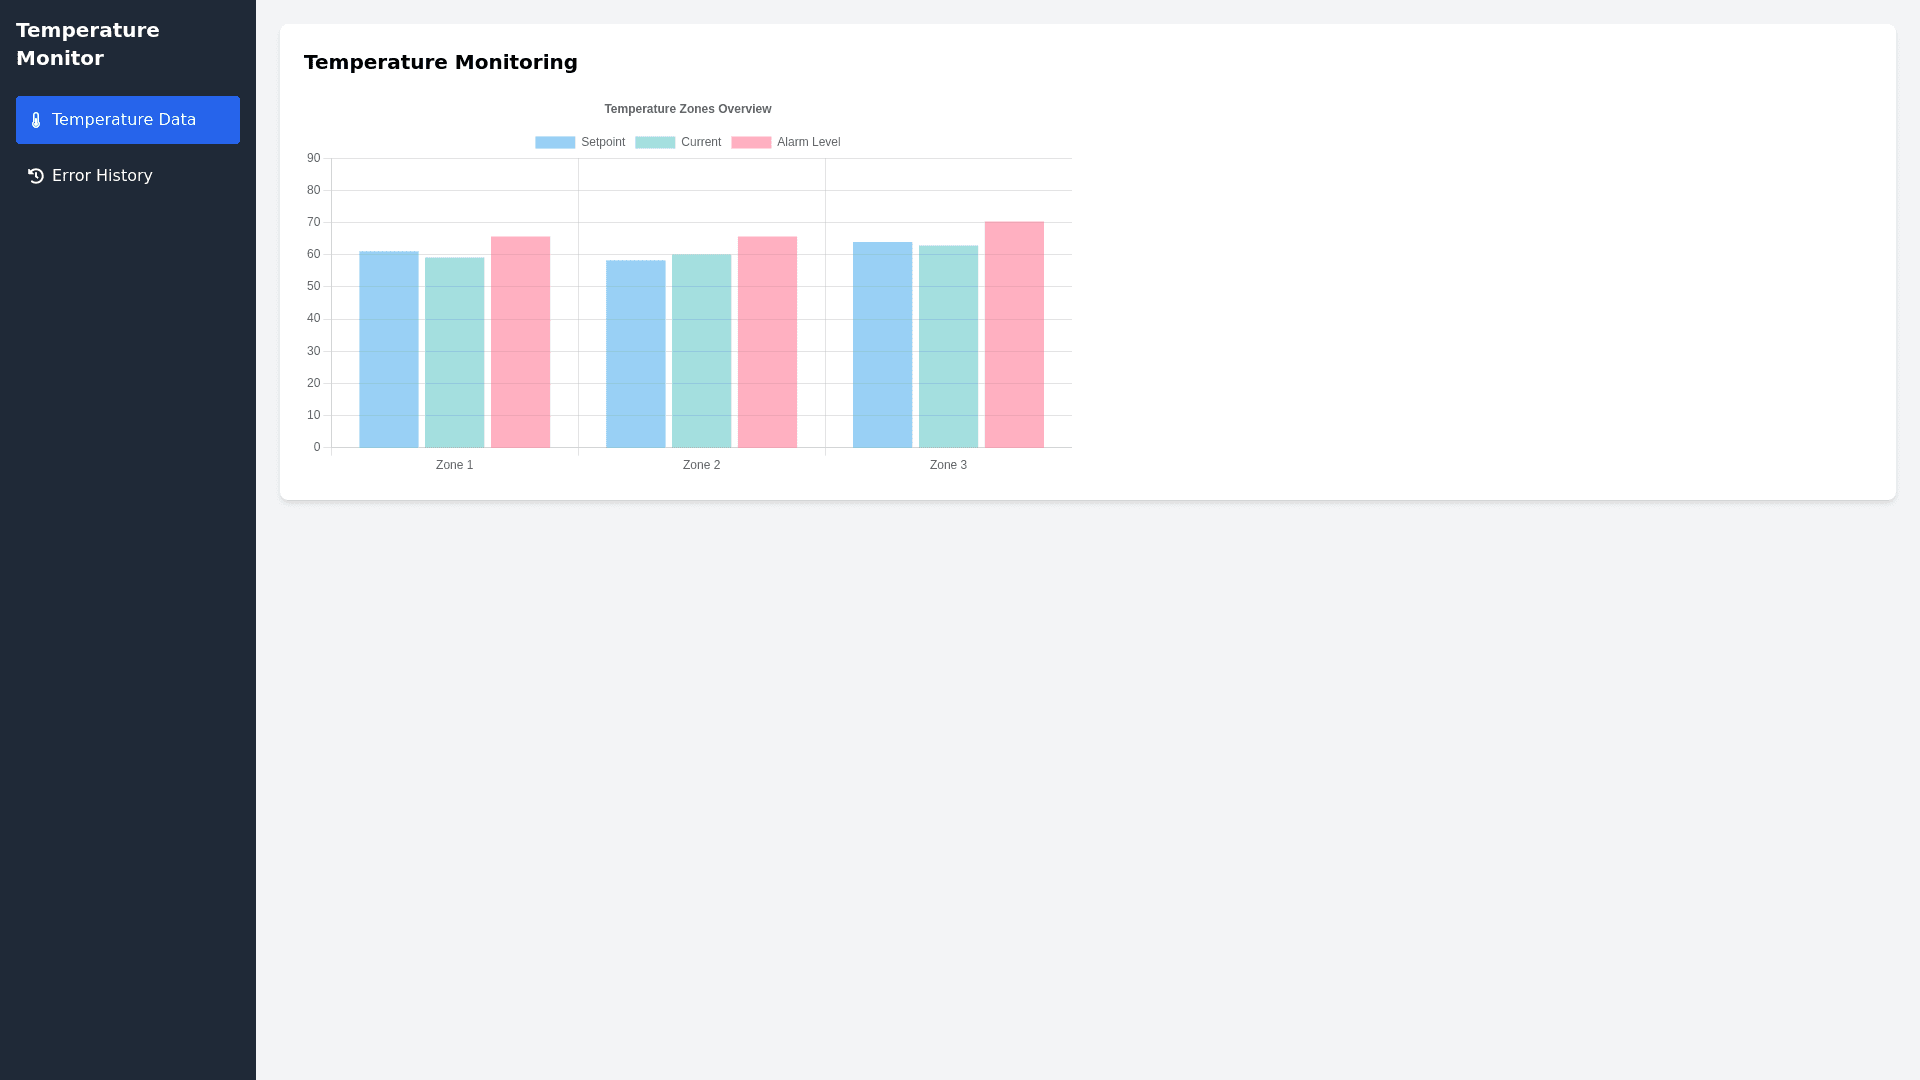
Task: Click Zone 1 Current teal bar
Action: (454, 353)
